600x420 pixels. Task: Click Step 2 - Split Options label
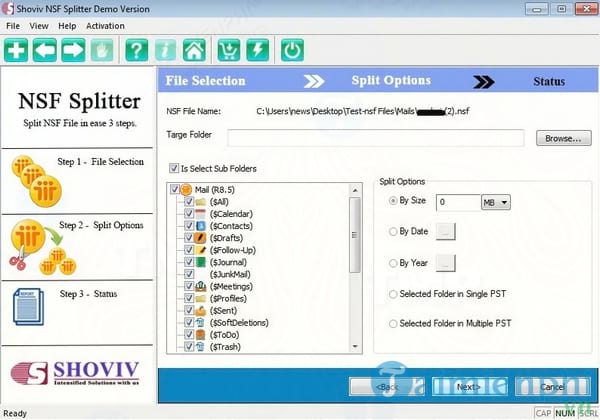coord(101,225)
